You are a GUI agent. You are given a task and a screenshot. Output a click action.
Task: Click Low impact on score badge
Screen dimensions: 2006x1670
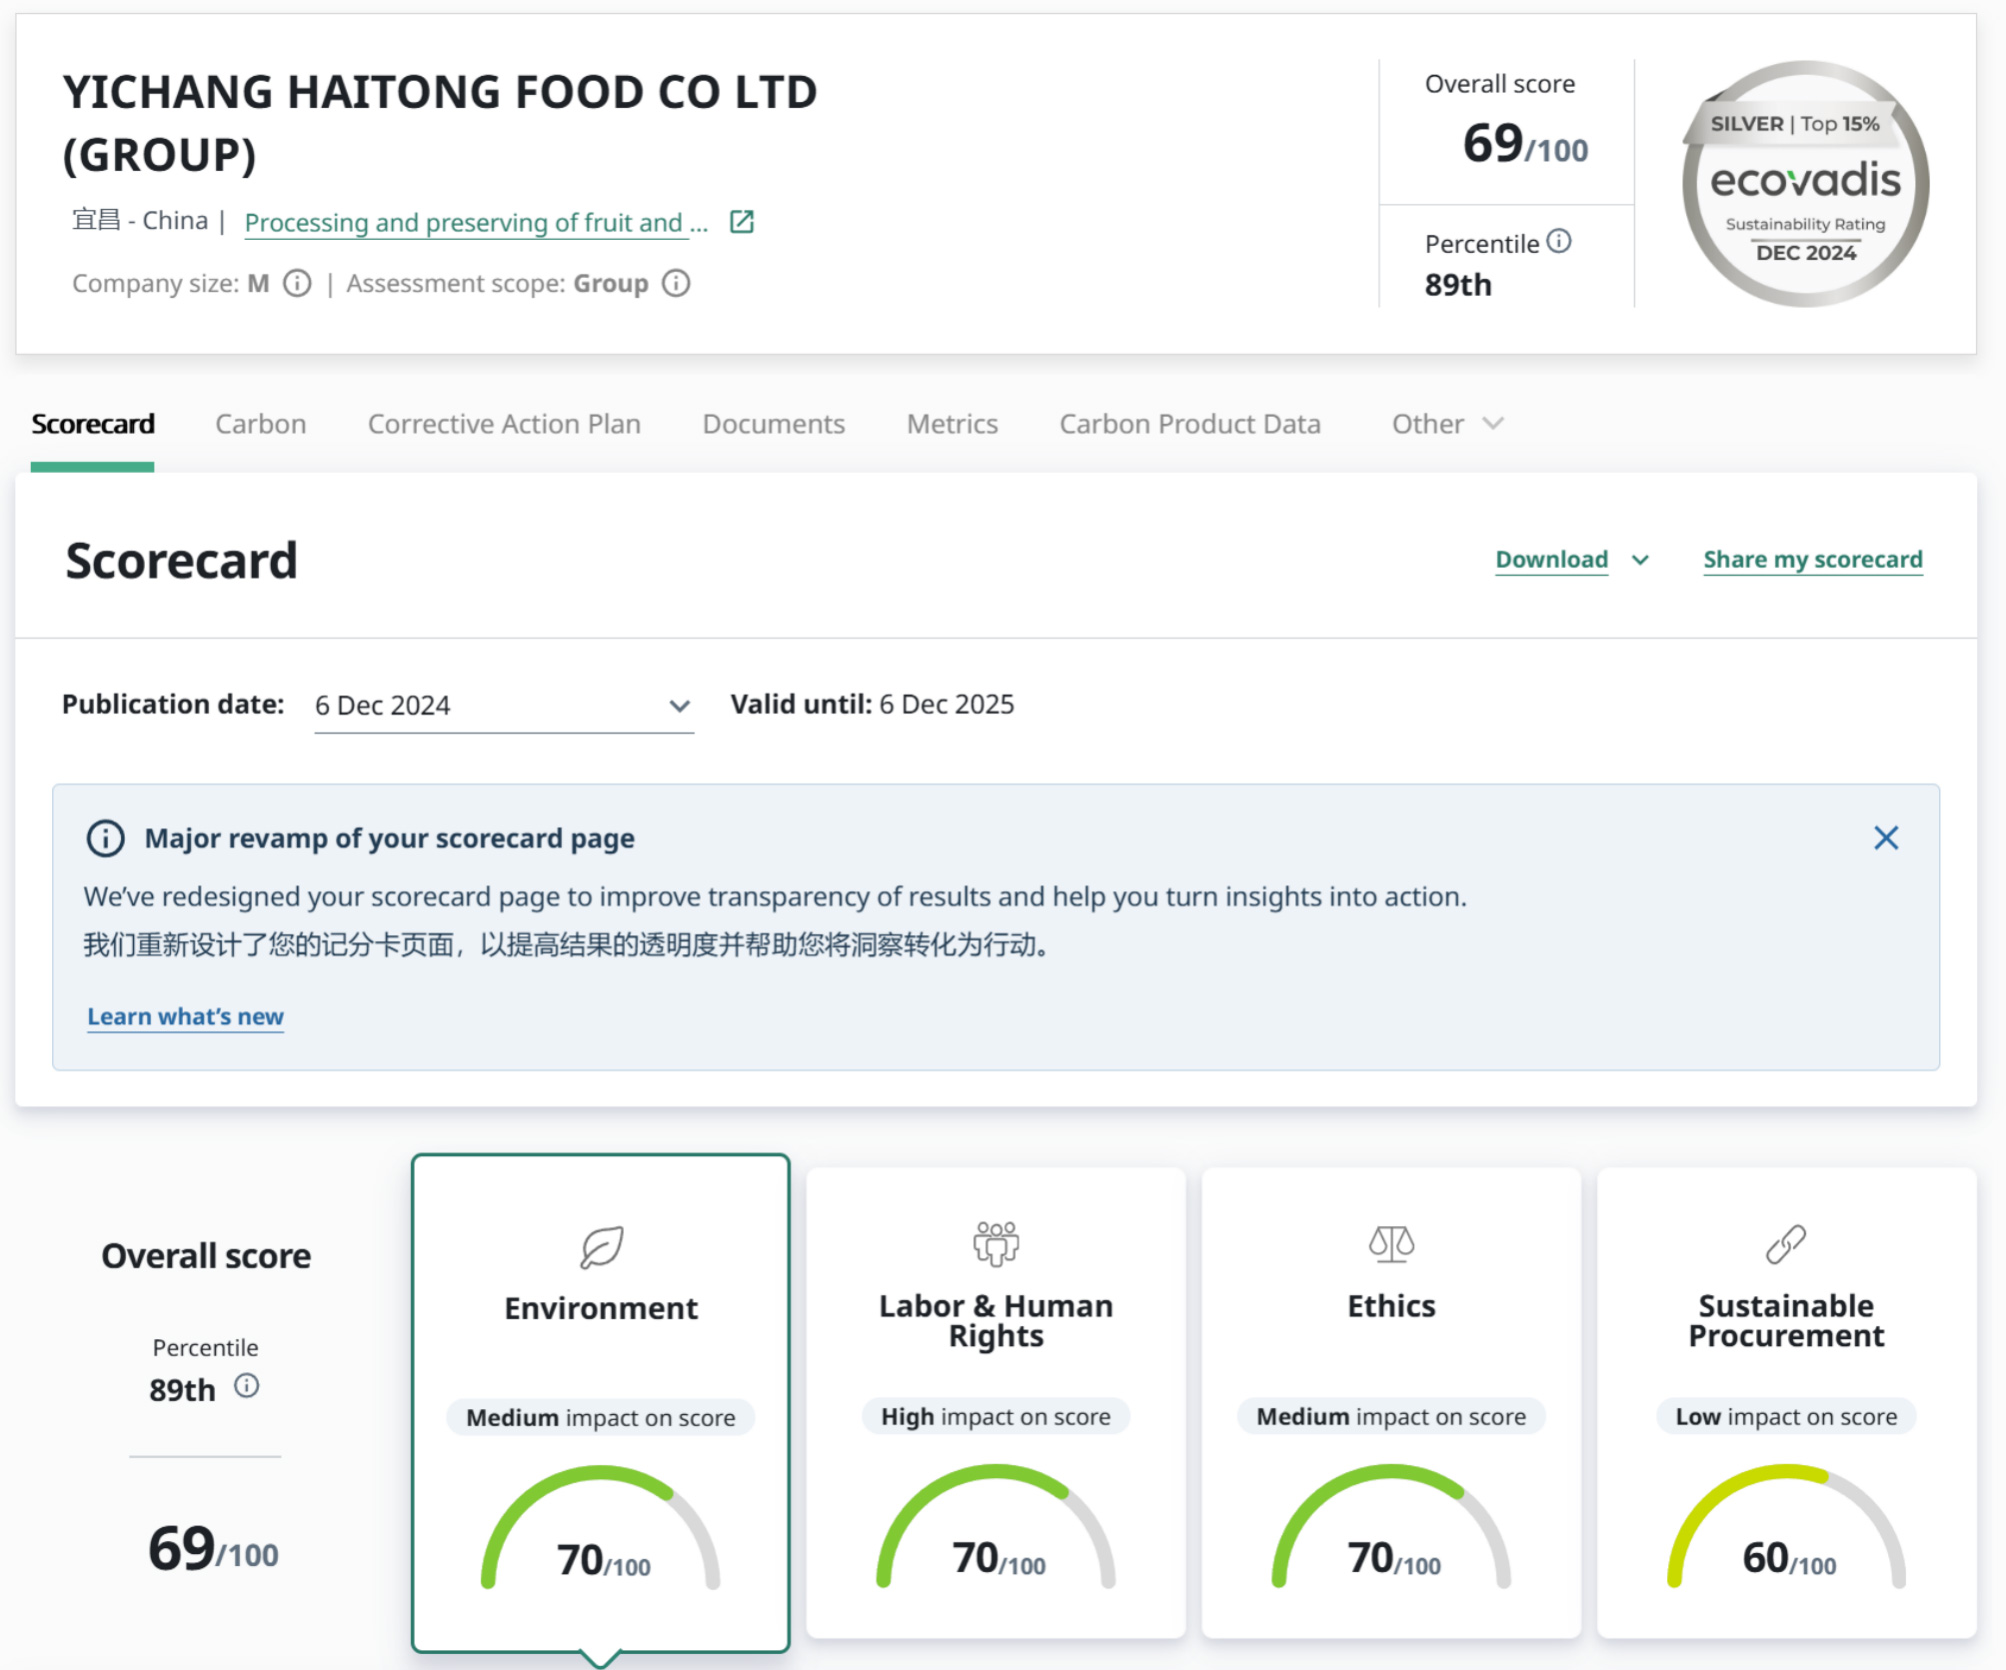1787,1417
